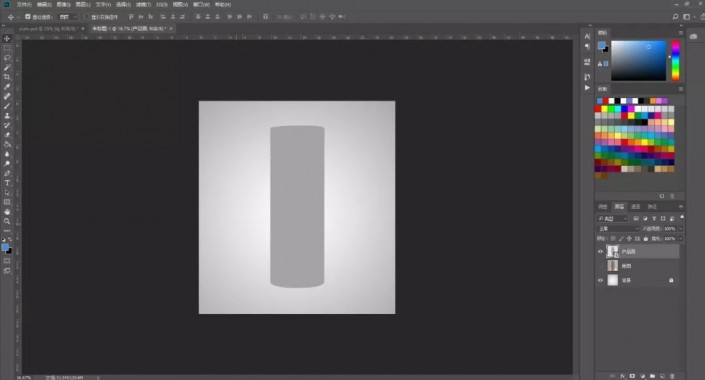Viewport: 705px width, 380px height.
Task: Click the delete layer trash icon
Action: coord(673,376)
